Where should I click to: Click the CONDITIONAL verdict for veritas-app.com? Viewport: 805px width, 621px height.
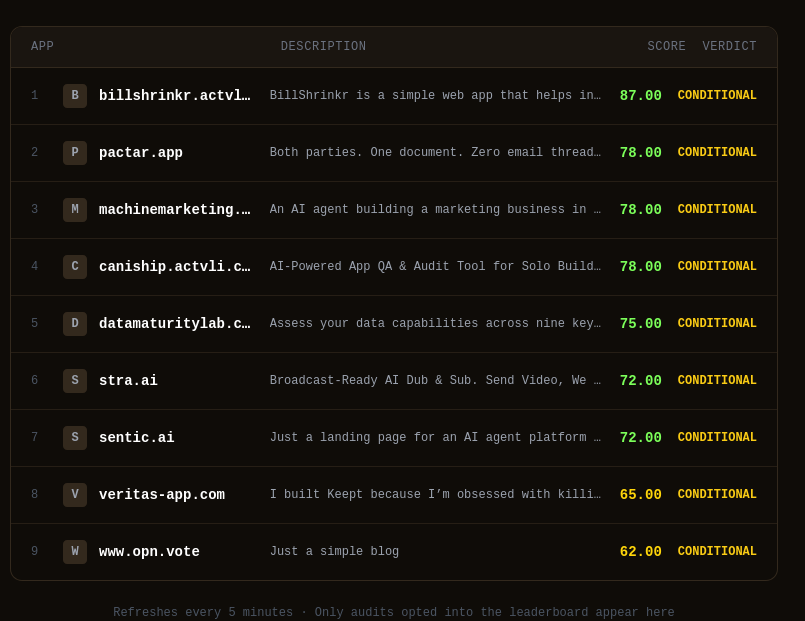click(717, 494)
